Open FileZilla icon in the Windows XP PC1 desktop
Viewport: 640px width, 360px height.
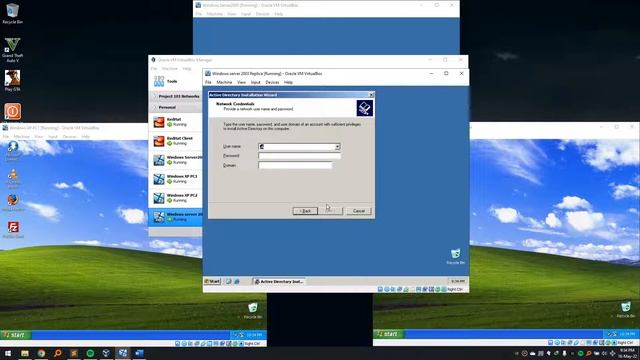click(x=13, y=230)
